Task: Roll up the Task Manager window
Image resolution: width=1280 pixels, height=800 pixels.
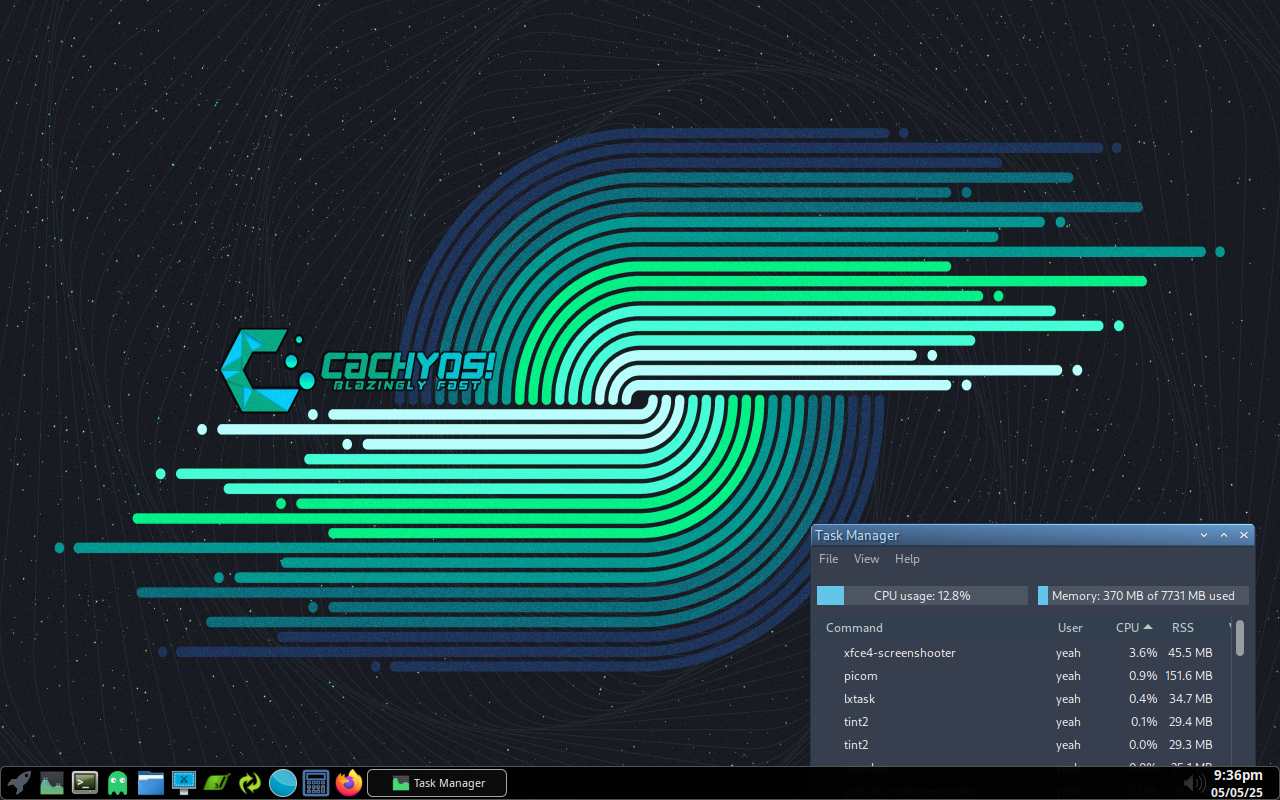Action: [x=1204, y=535]
